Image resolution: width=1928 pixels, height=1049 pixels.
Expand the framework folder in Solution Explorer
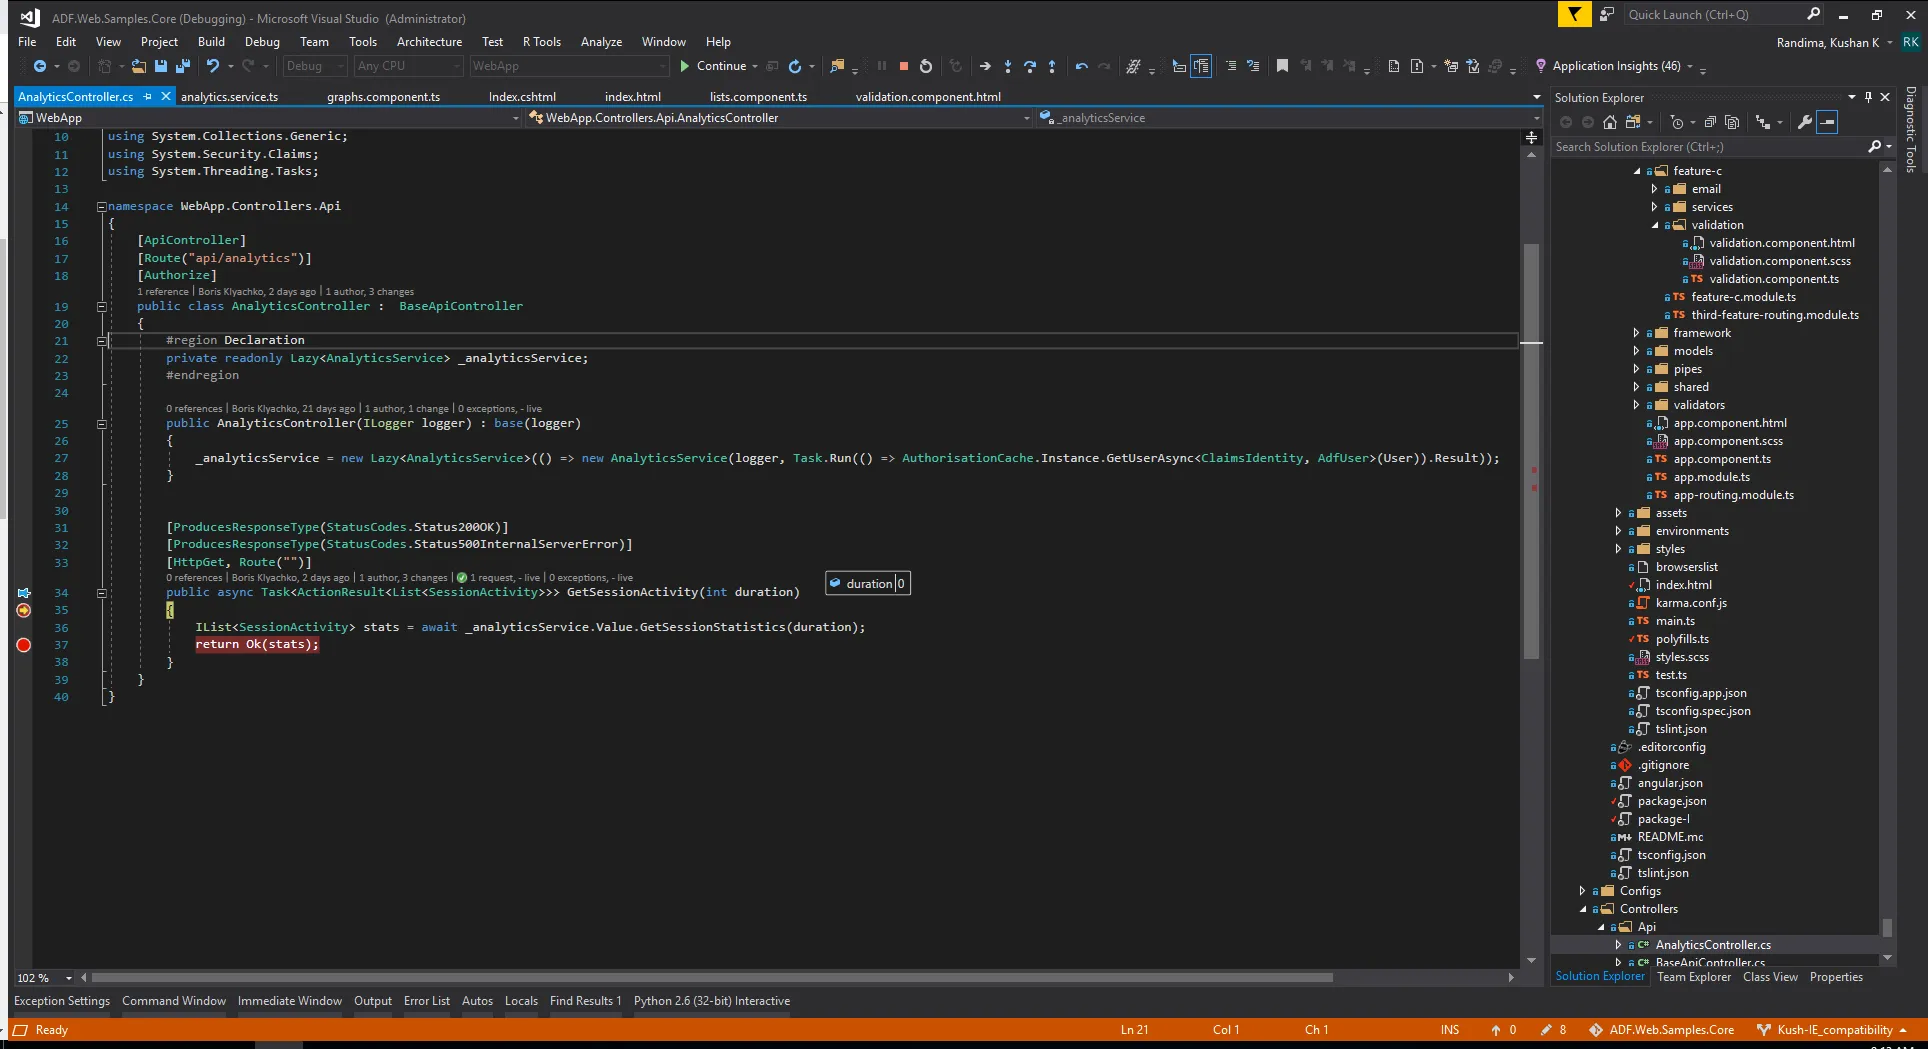point(1636,333)
